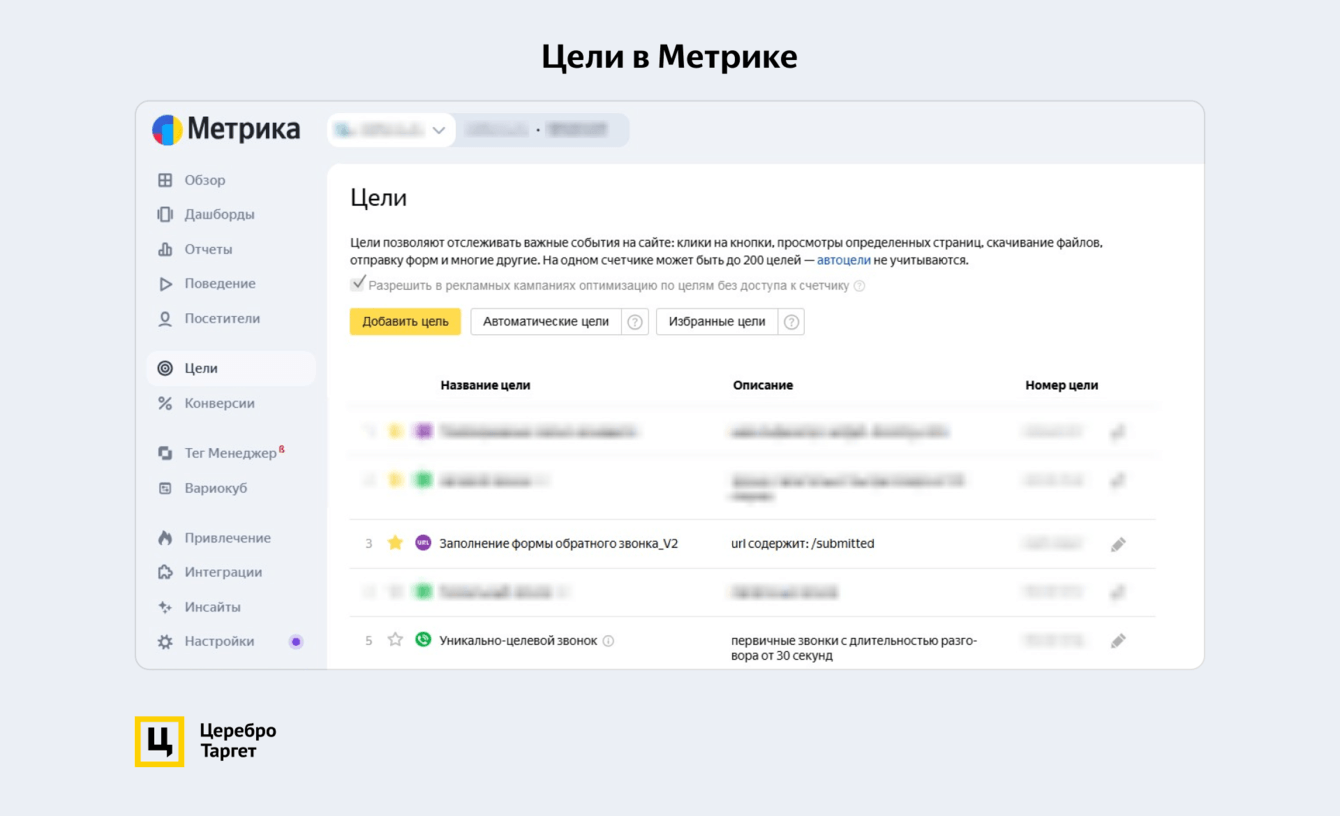Click the Настройки gear icon
This screenshot has height=816, width=1340.
pyautogui.click(x=165, y=642)
